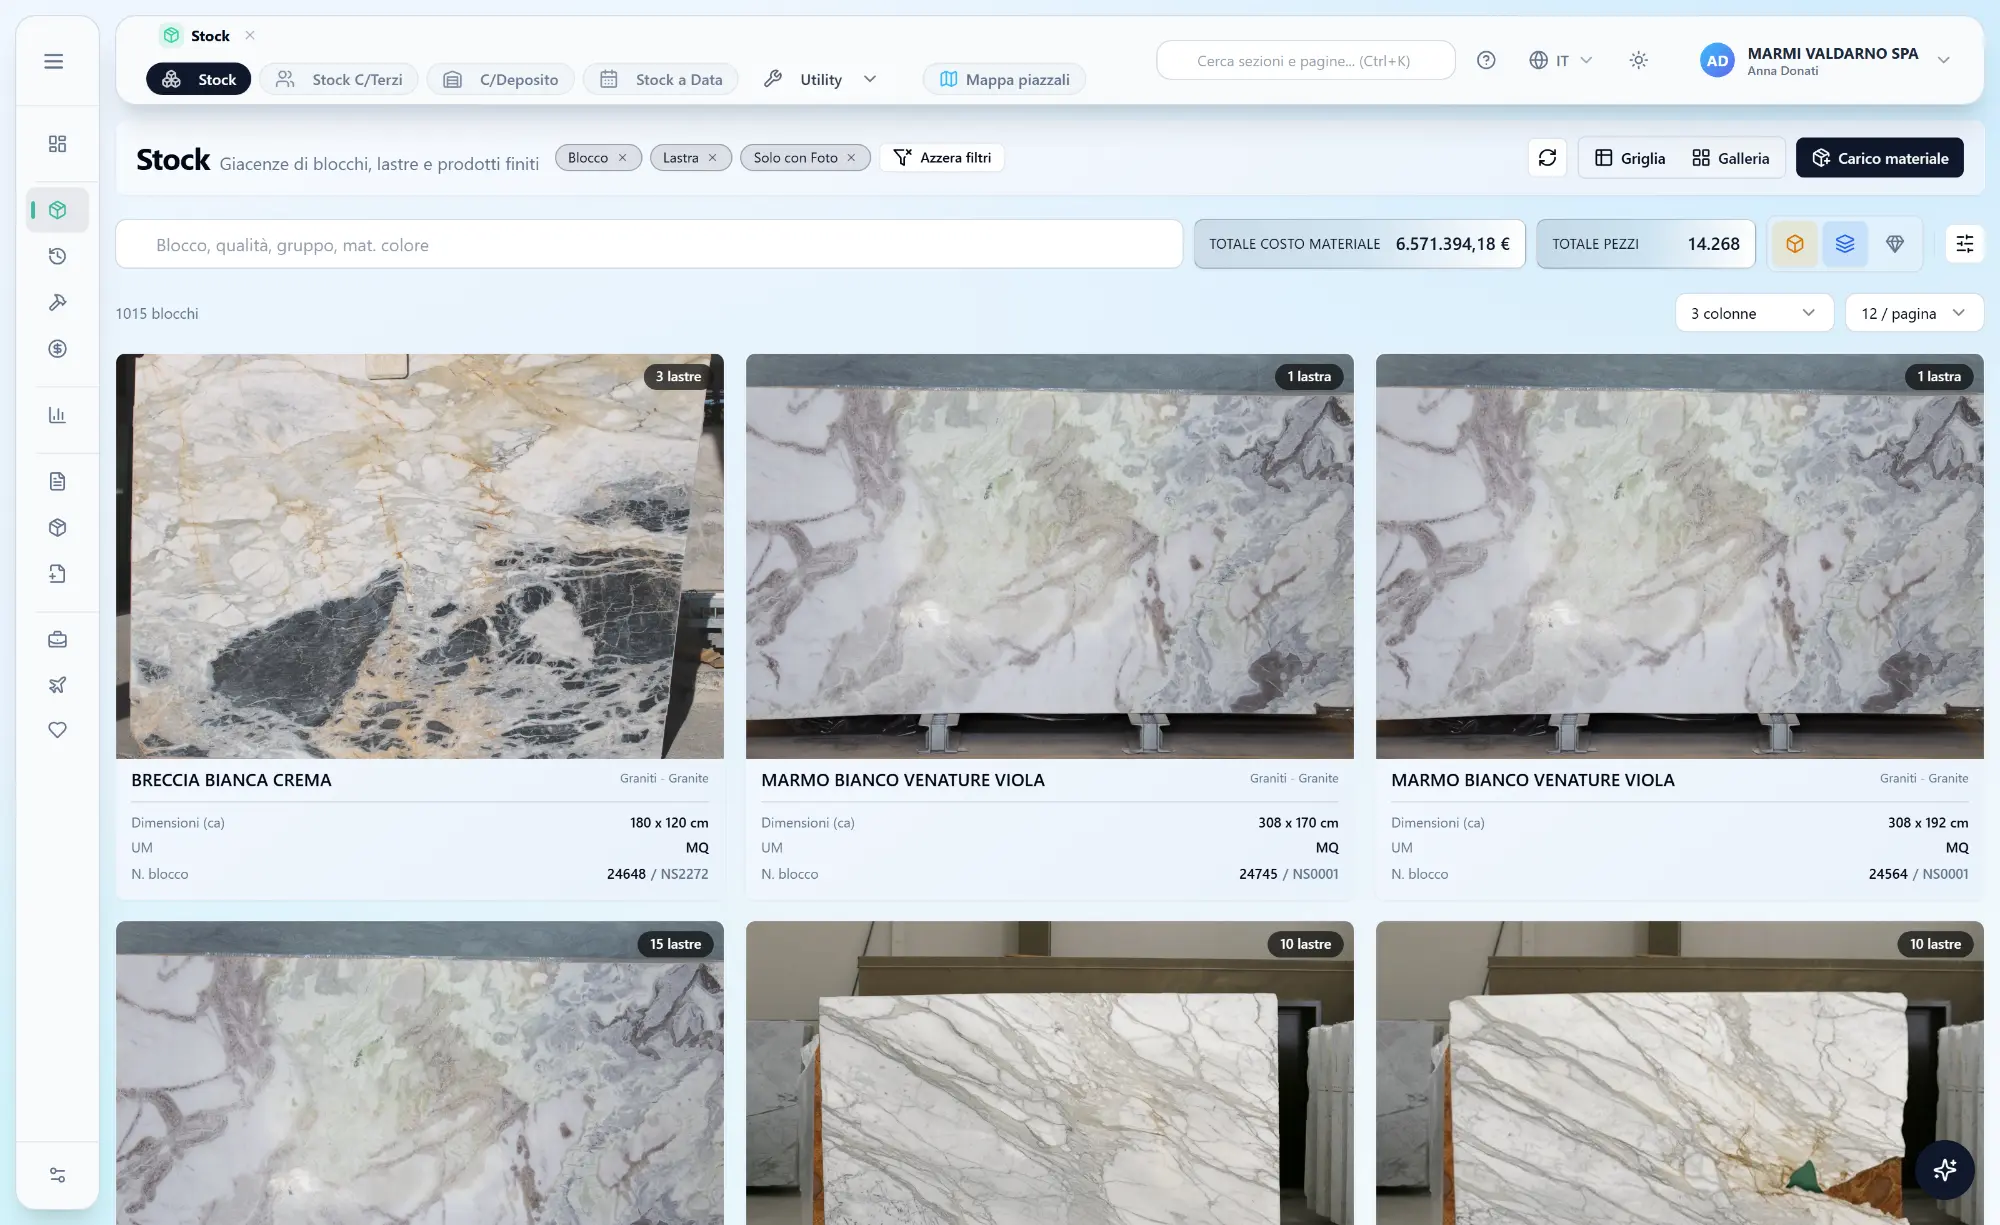
Task: Open the MARMO BIANCO VENATURE VIOLA 308 x 170 photo
Action: click(1050, 556)
